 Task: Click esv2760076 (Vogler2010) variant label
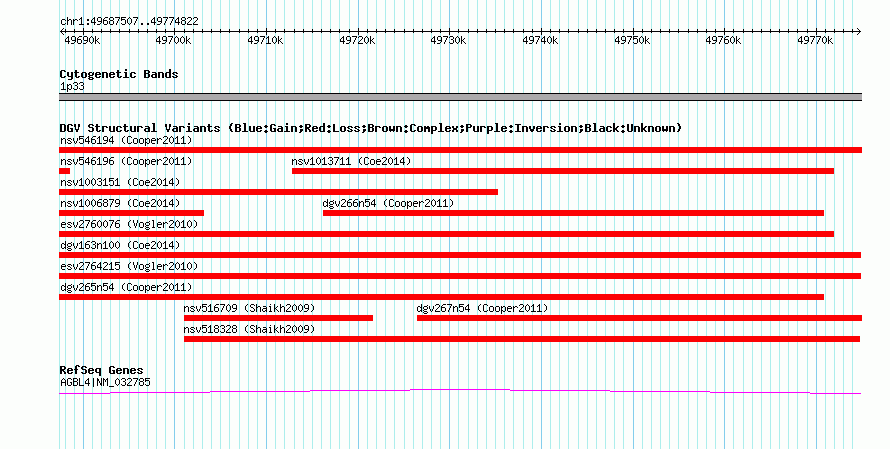pyautogui.click(x=129, y=224)
